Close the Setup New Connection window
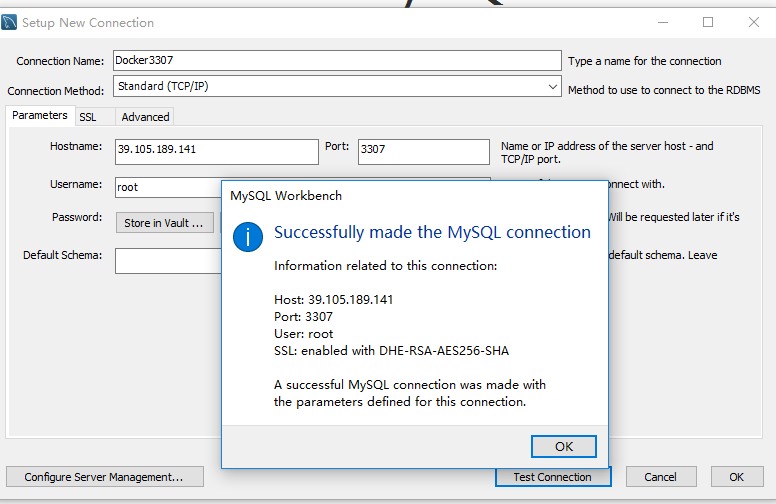Screen dimensions: 776x504 click(754, 22)
